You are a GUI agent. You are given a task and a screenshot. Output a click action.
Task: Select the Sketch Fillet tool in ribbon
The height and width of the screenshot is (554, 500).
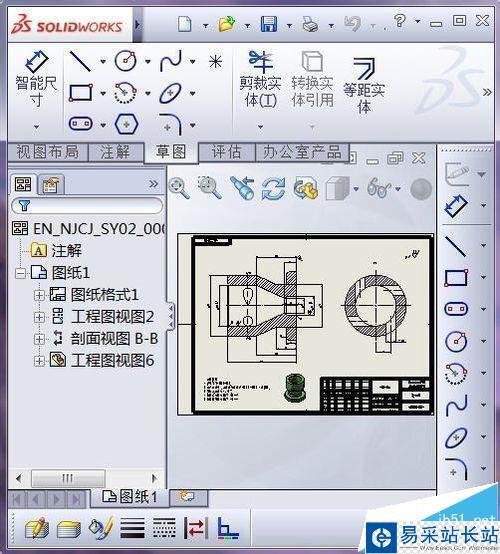(171, 124)
